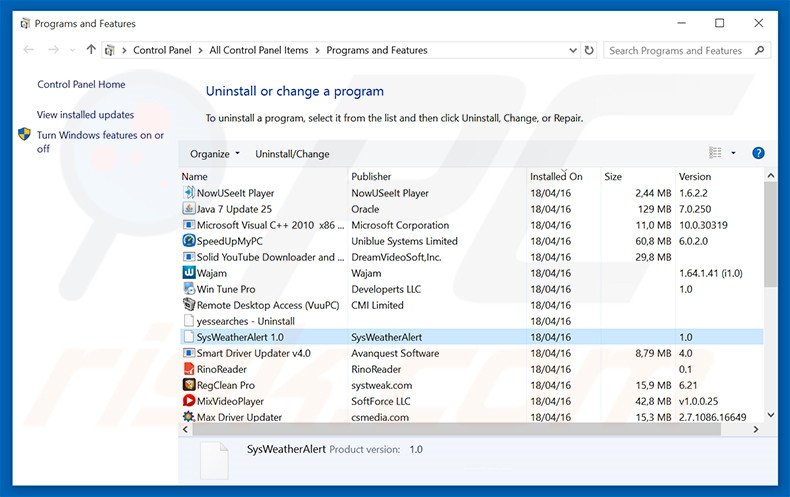Click the 2.7.1086.16649 version value
The width and height of the screenshot is (790, 497).
(712, 417)
